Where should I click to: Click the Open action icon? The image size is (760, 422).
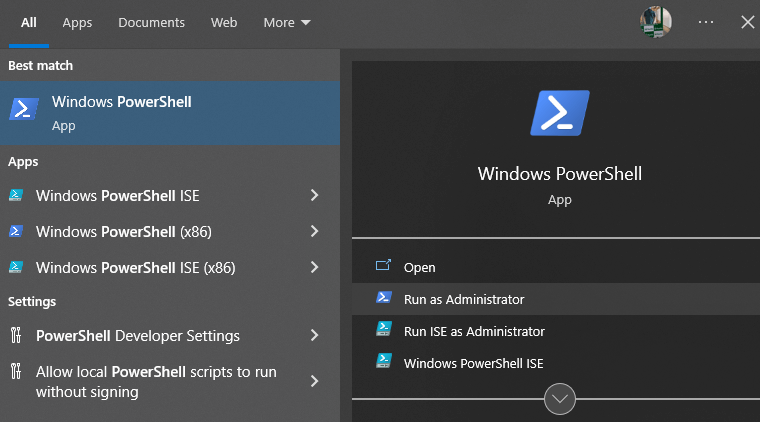(x=383, y=266)
